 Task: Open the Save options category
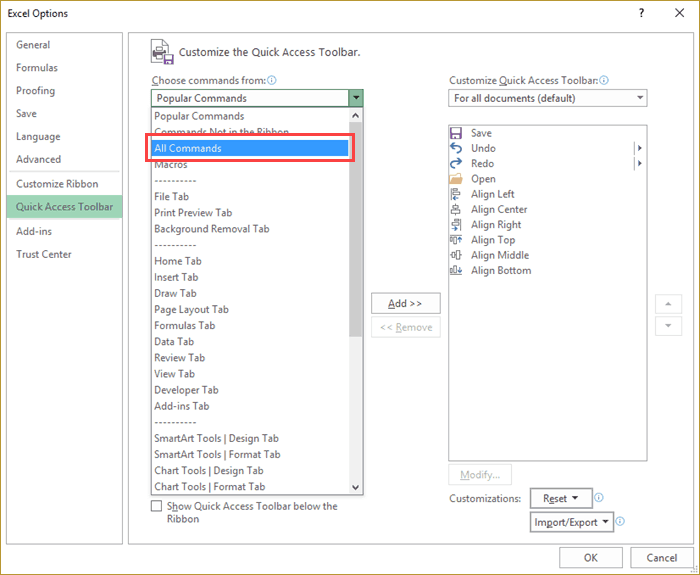click(x=64, y=113)
